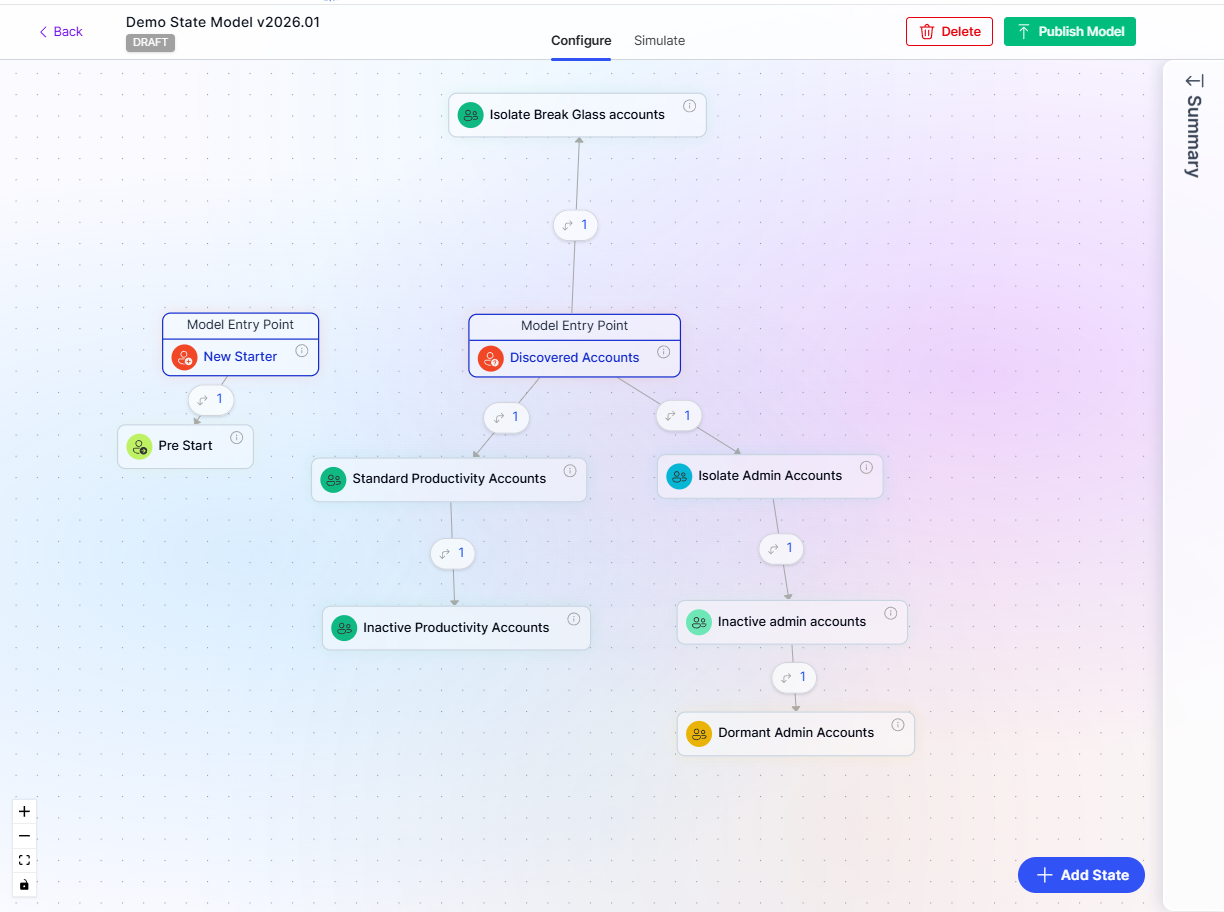This screenshot has height=912, width=1224.
Task: Select the teal Isolate Break Glass accounts icon
Action: [x=471, y=115]
